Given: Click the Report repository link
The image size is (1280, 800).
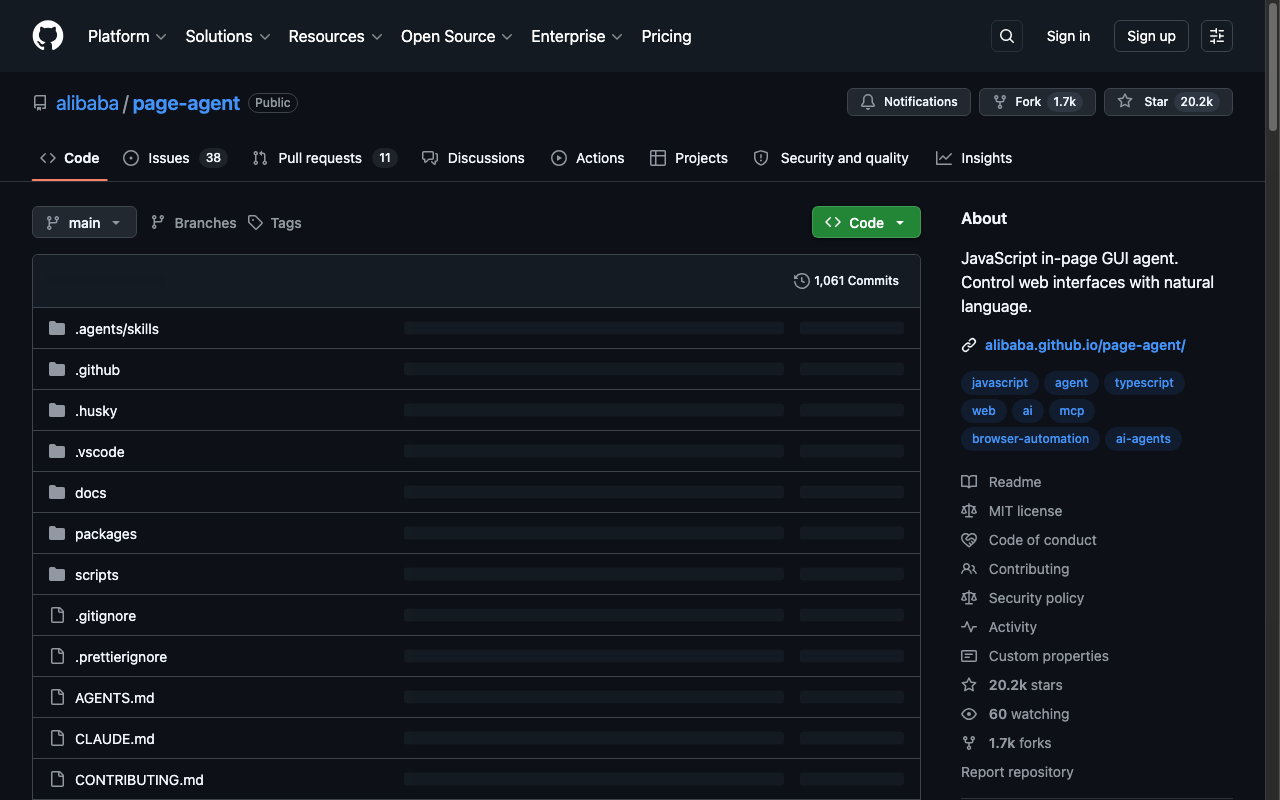Looking at the screenshot, I should click(x=1017, y=772).
